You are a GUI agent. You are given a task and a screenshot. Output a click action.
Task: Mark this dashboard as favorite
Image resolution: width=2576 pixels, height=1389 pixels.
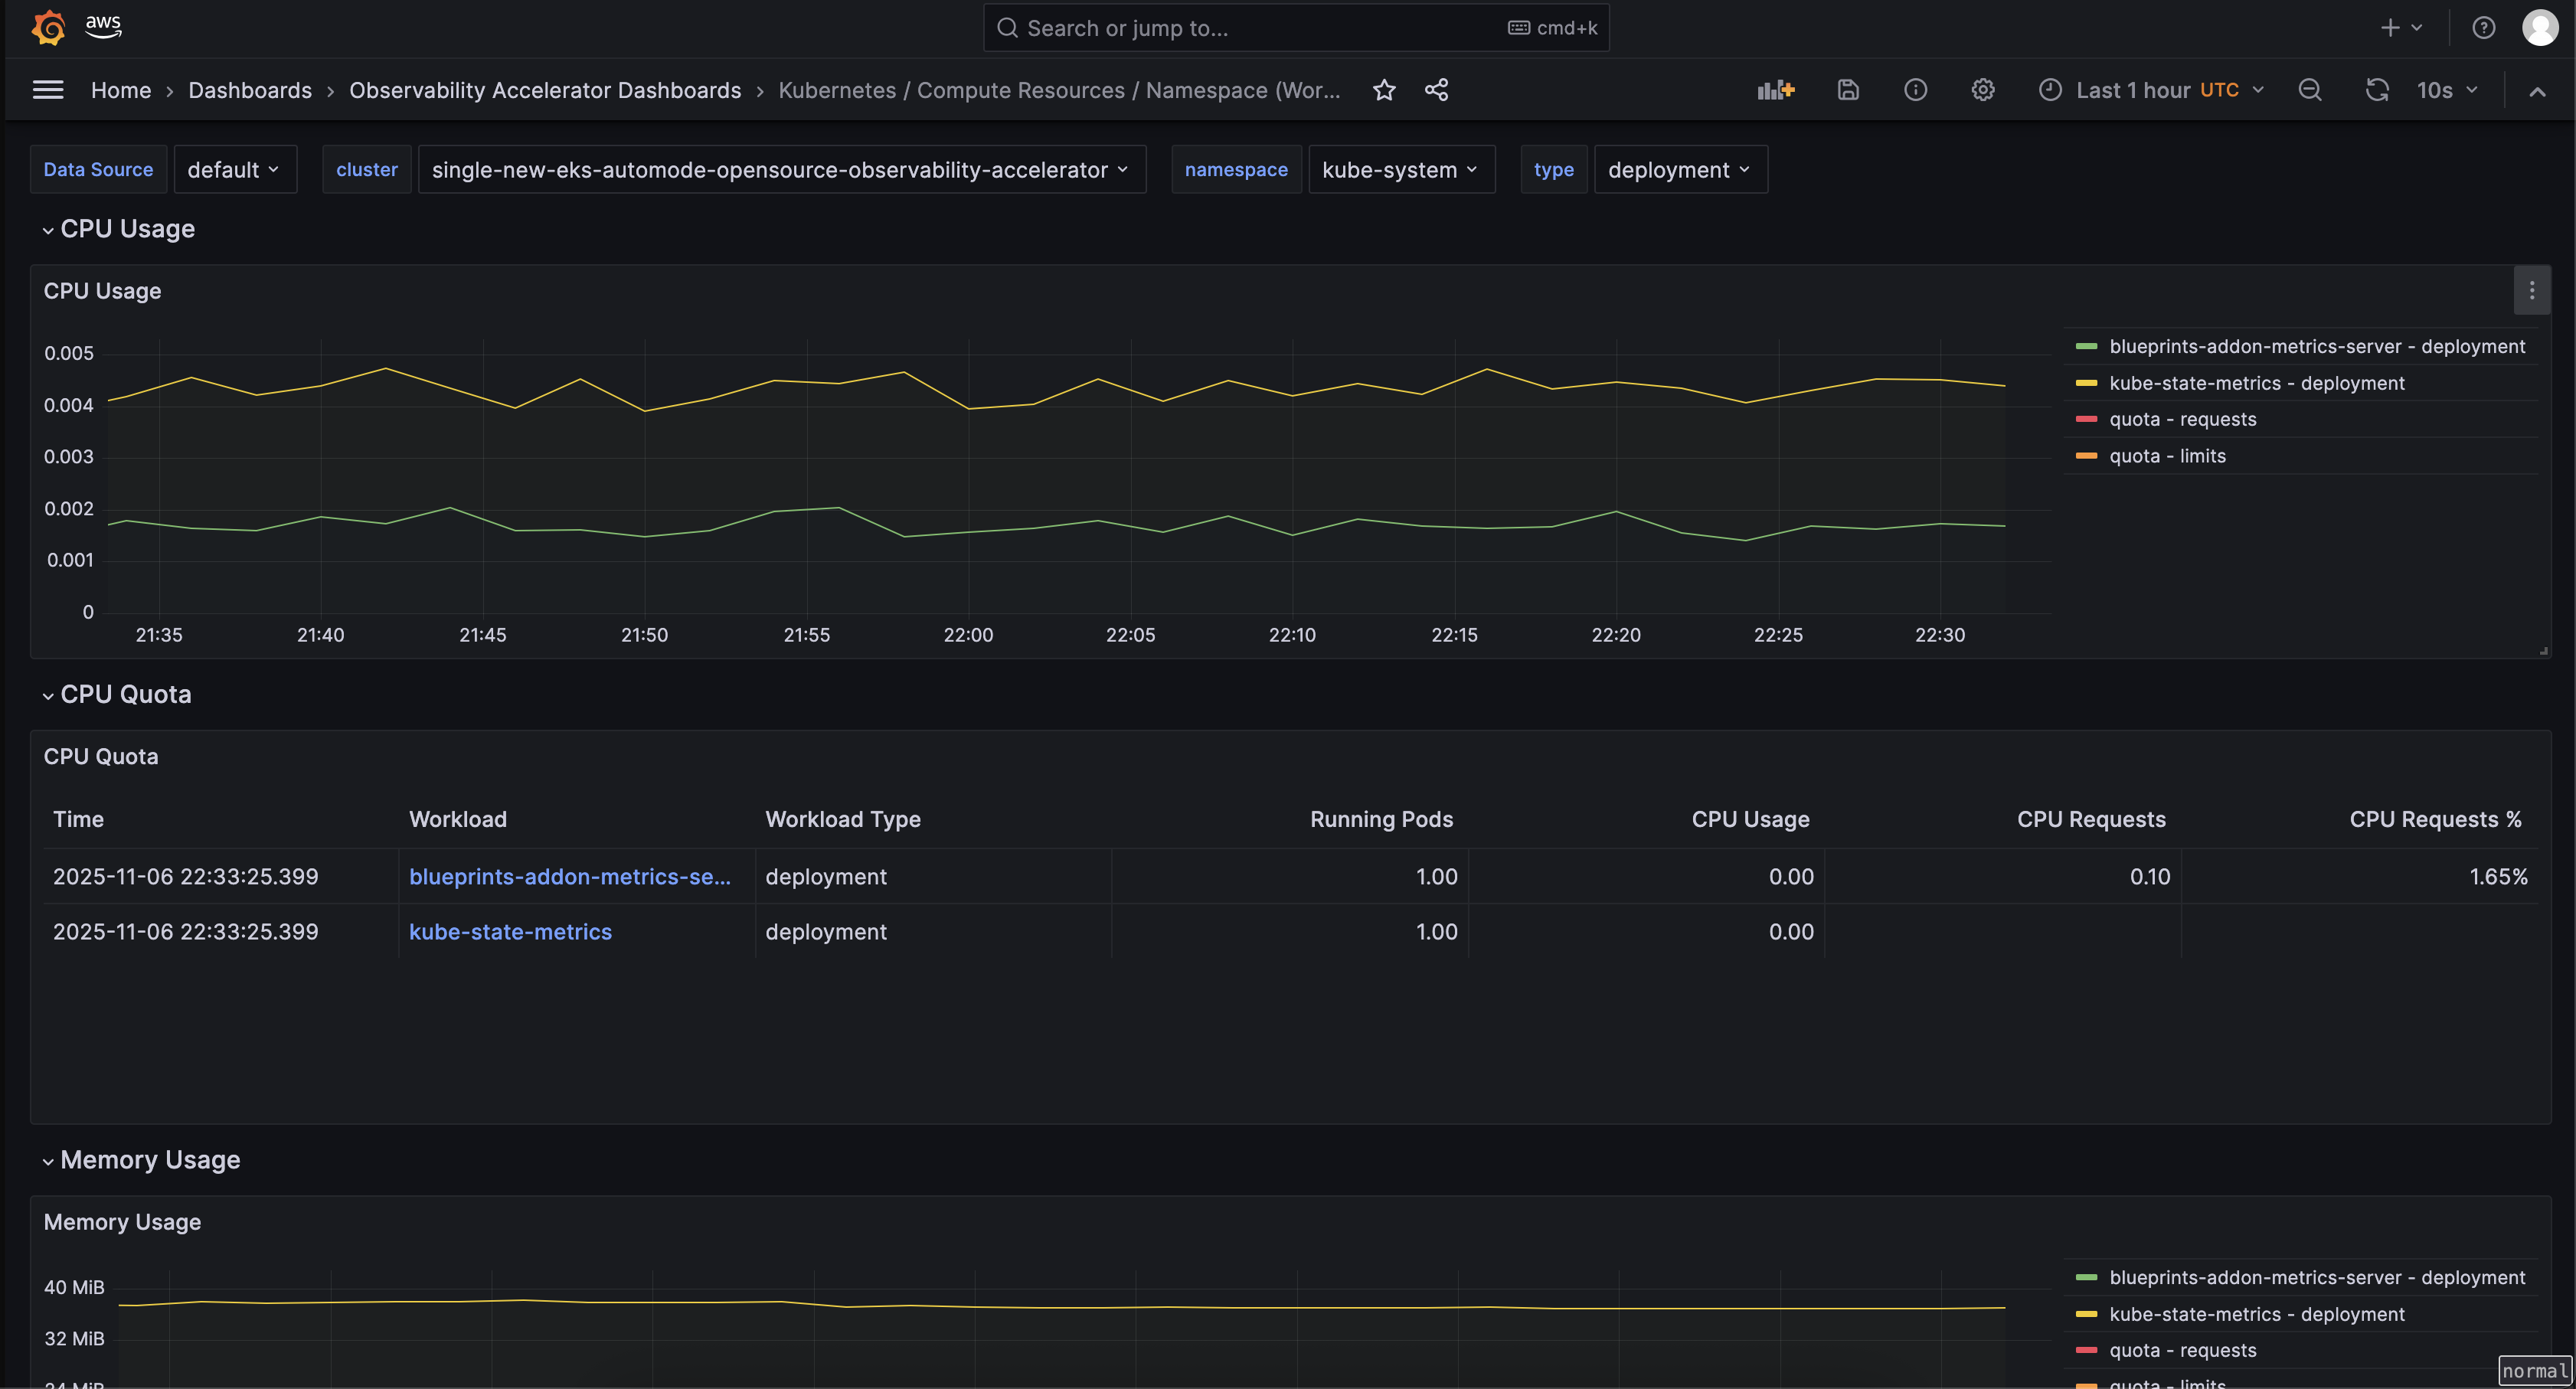[1384, 89]
